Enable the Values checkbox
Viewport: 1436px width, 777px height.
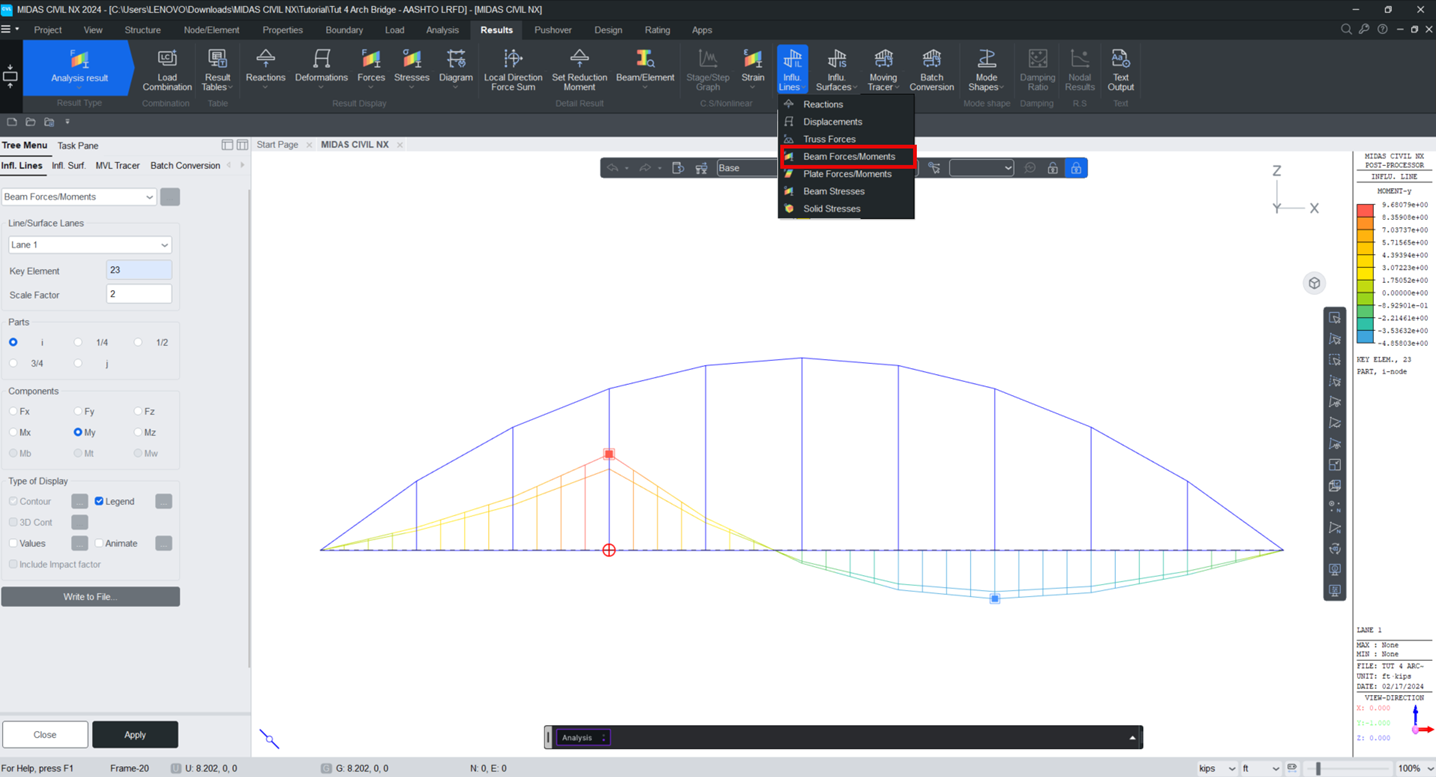13,543
